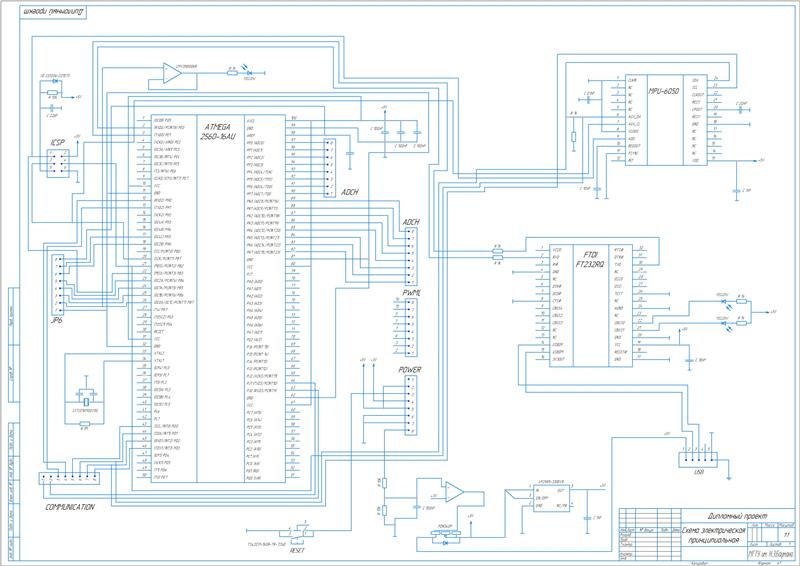Image resolution: width=800 pixels, height=566 pixels.
Task: Click the 'Дипломный проект' title block text
Action: (x=737, y=516)
